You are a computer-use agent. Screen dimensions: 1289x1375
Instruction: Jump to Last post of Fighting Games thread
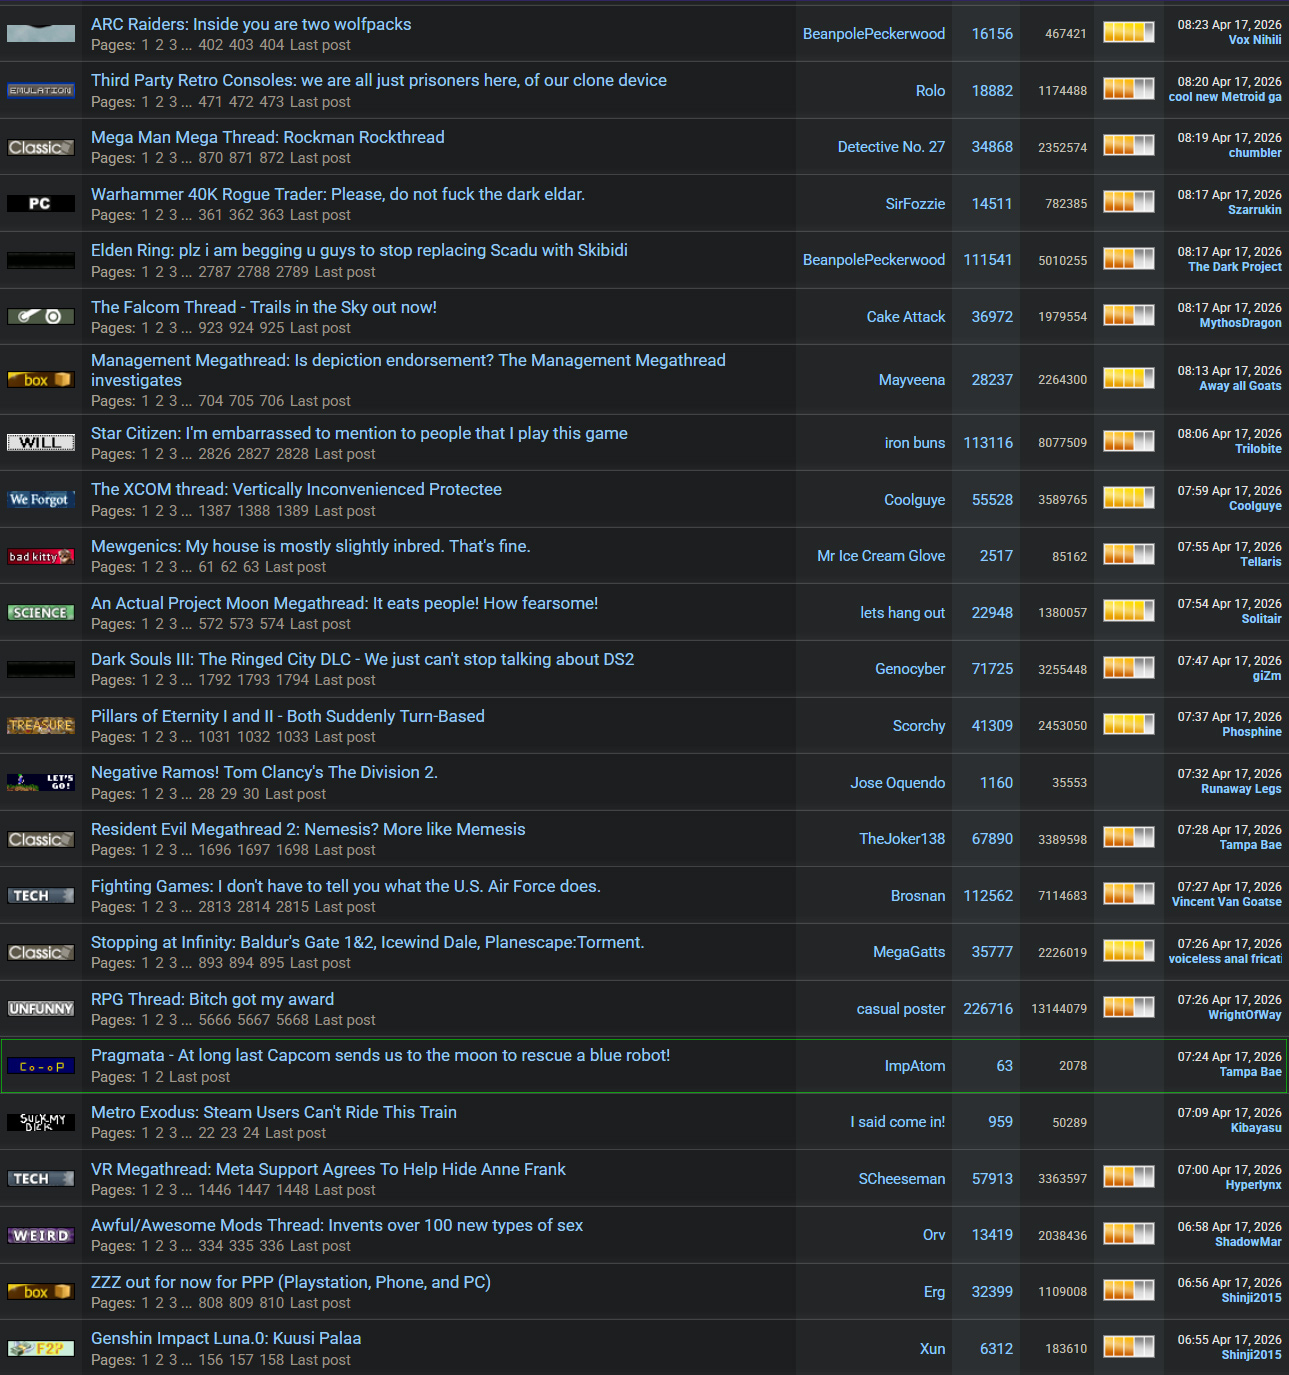345,907
